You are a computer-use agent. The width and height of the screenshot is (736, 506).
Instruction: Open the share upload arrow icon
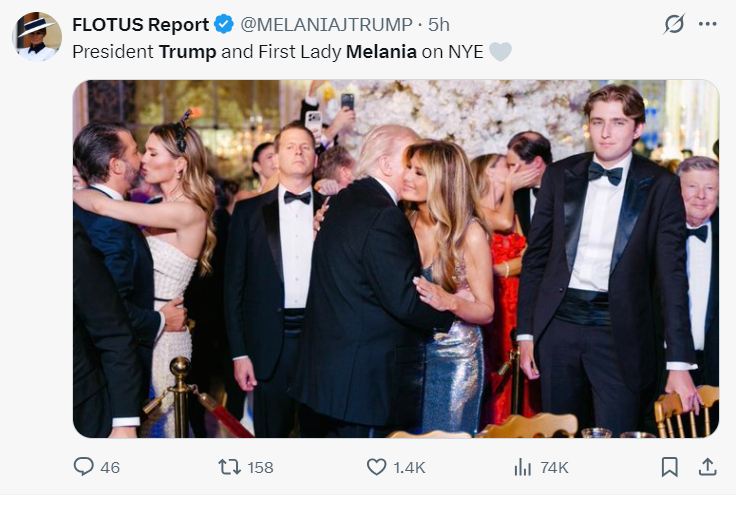707,467
